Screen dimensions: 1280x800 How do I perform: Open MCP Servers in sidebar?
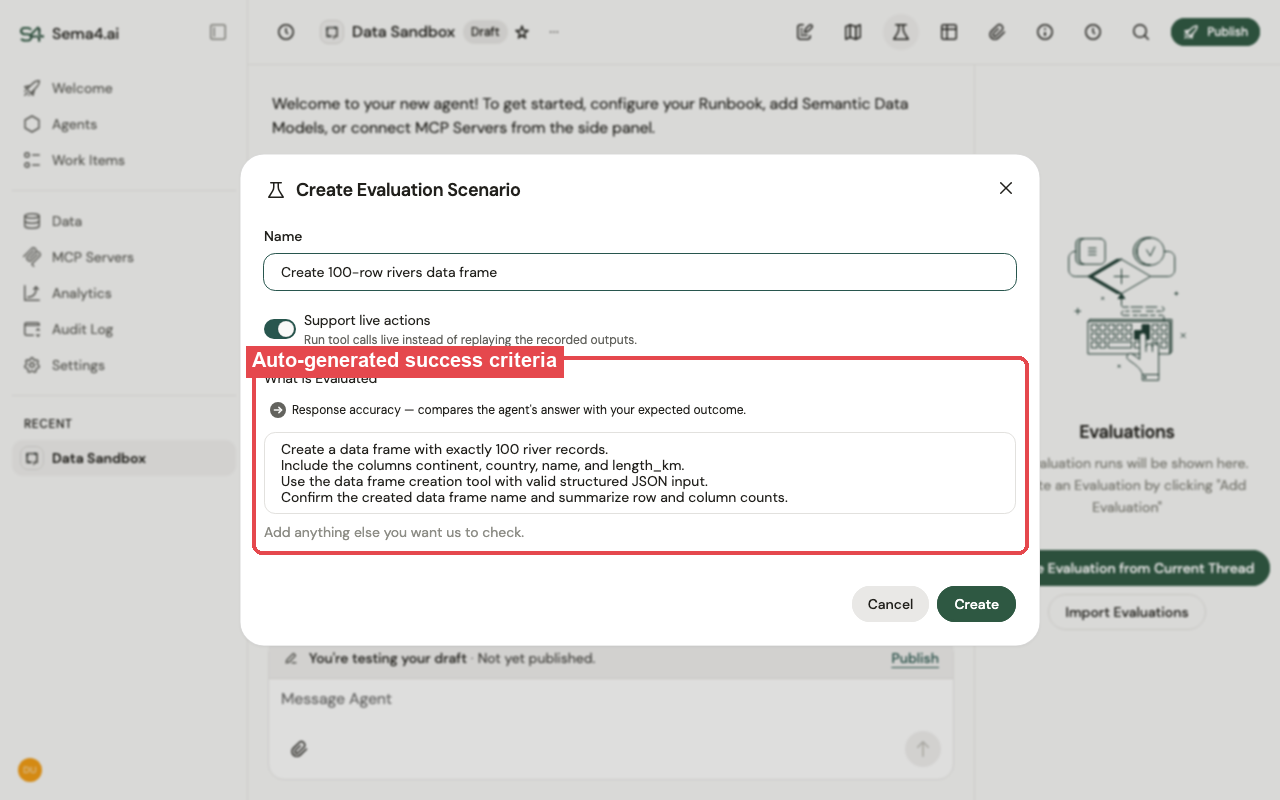point(124,257)
